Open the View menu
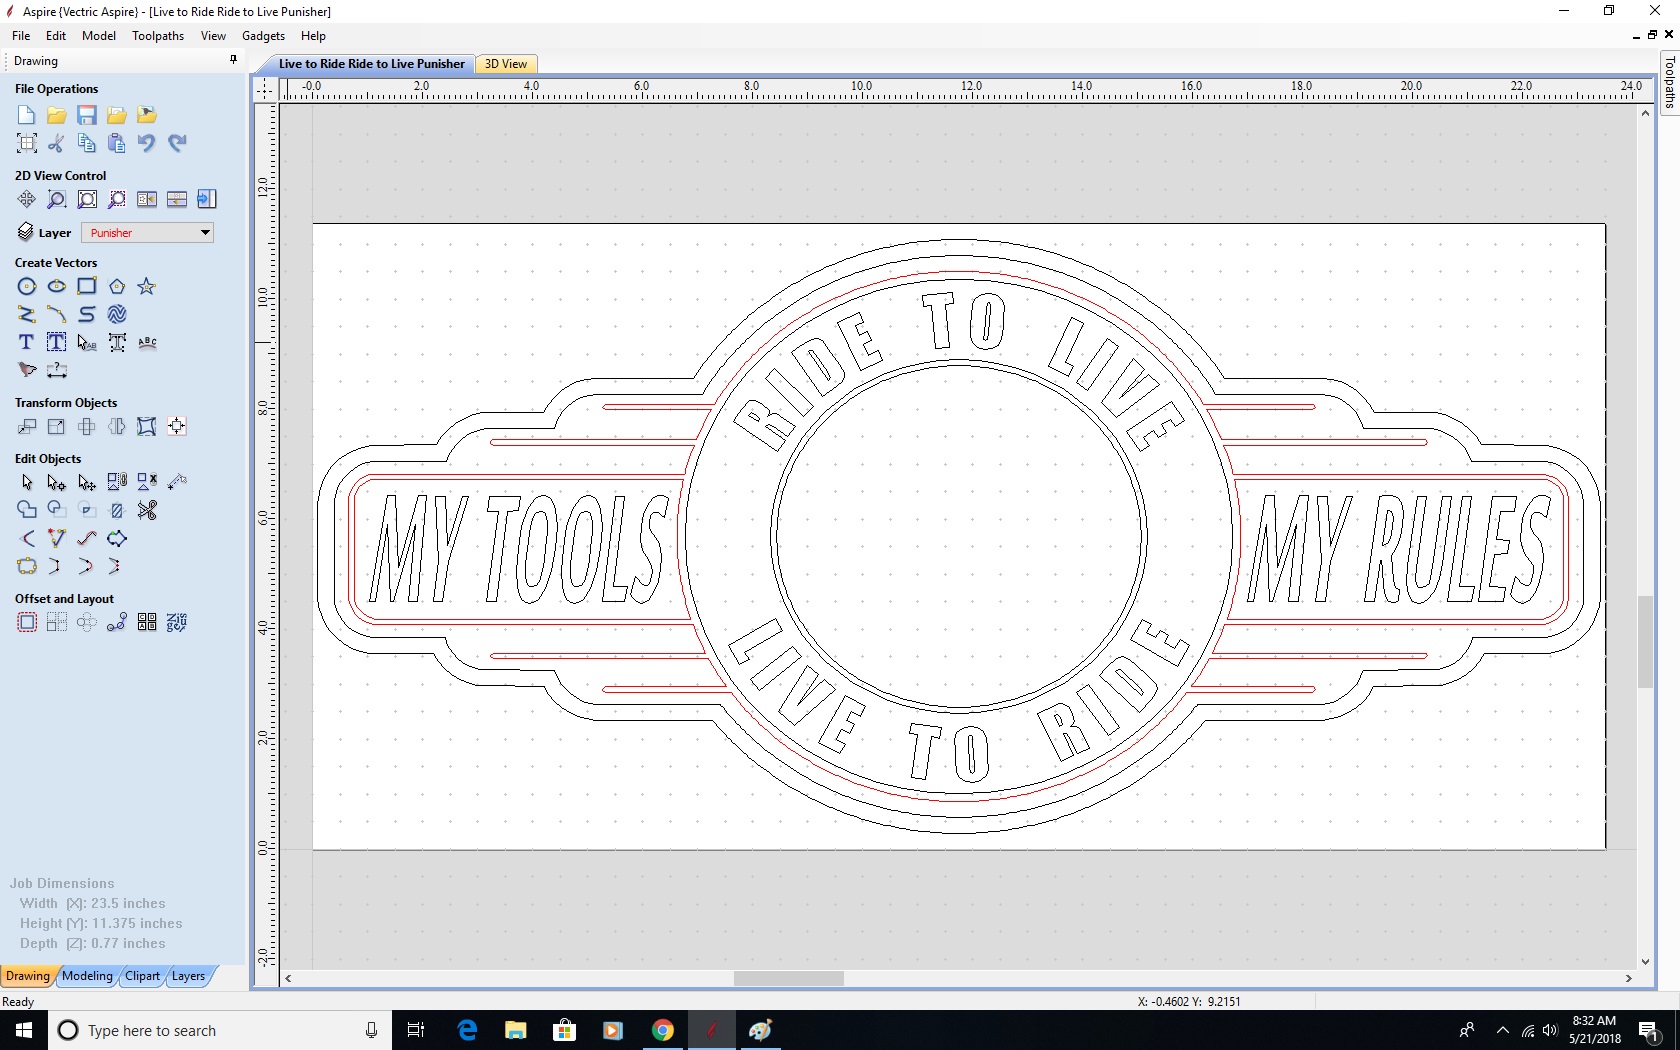This screenshot has width=1680, height=1050. tap(213, 36)
